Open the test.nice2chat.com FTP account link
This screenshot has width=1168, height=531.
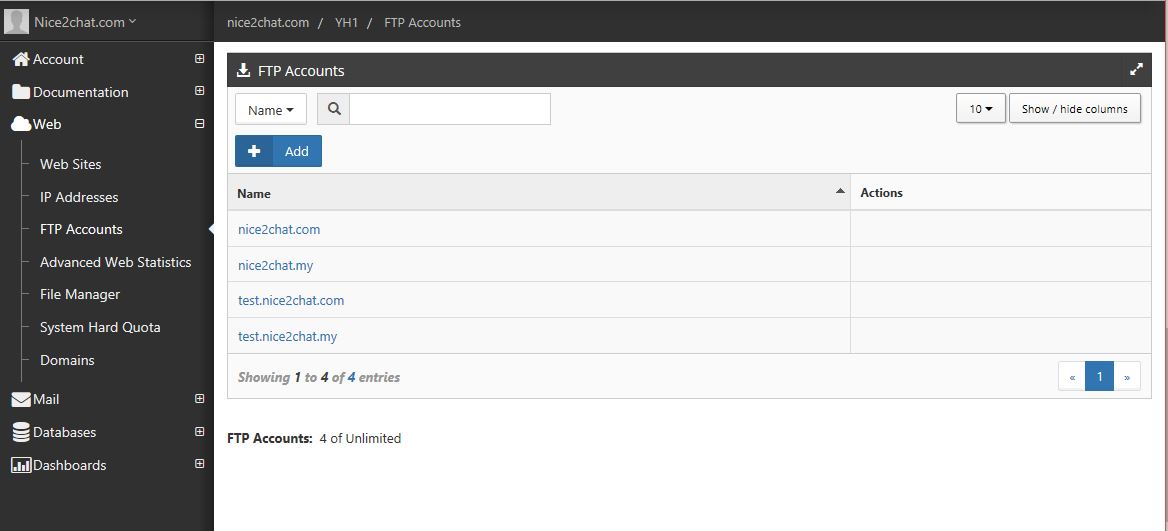[x=291, y=300]
